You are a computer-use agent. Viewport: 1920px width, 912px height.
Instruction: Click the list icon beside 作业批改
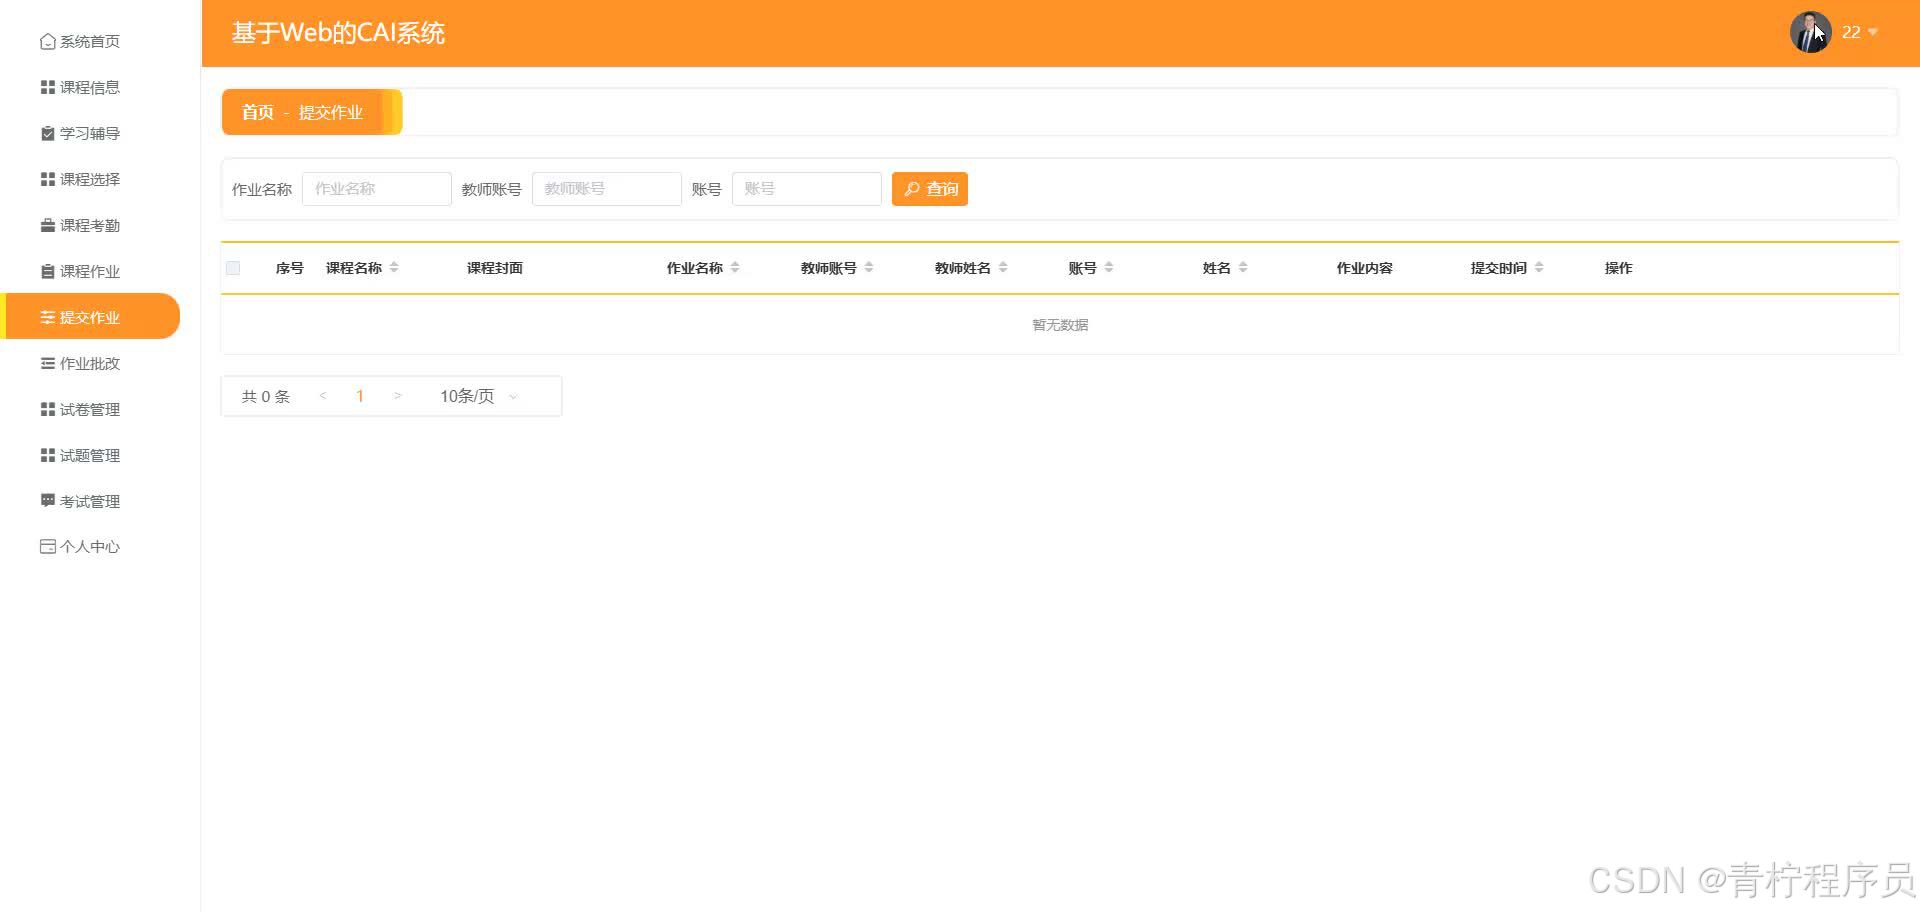(47, 363)
